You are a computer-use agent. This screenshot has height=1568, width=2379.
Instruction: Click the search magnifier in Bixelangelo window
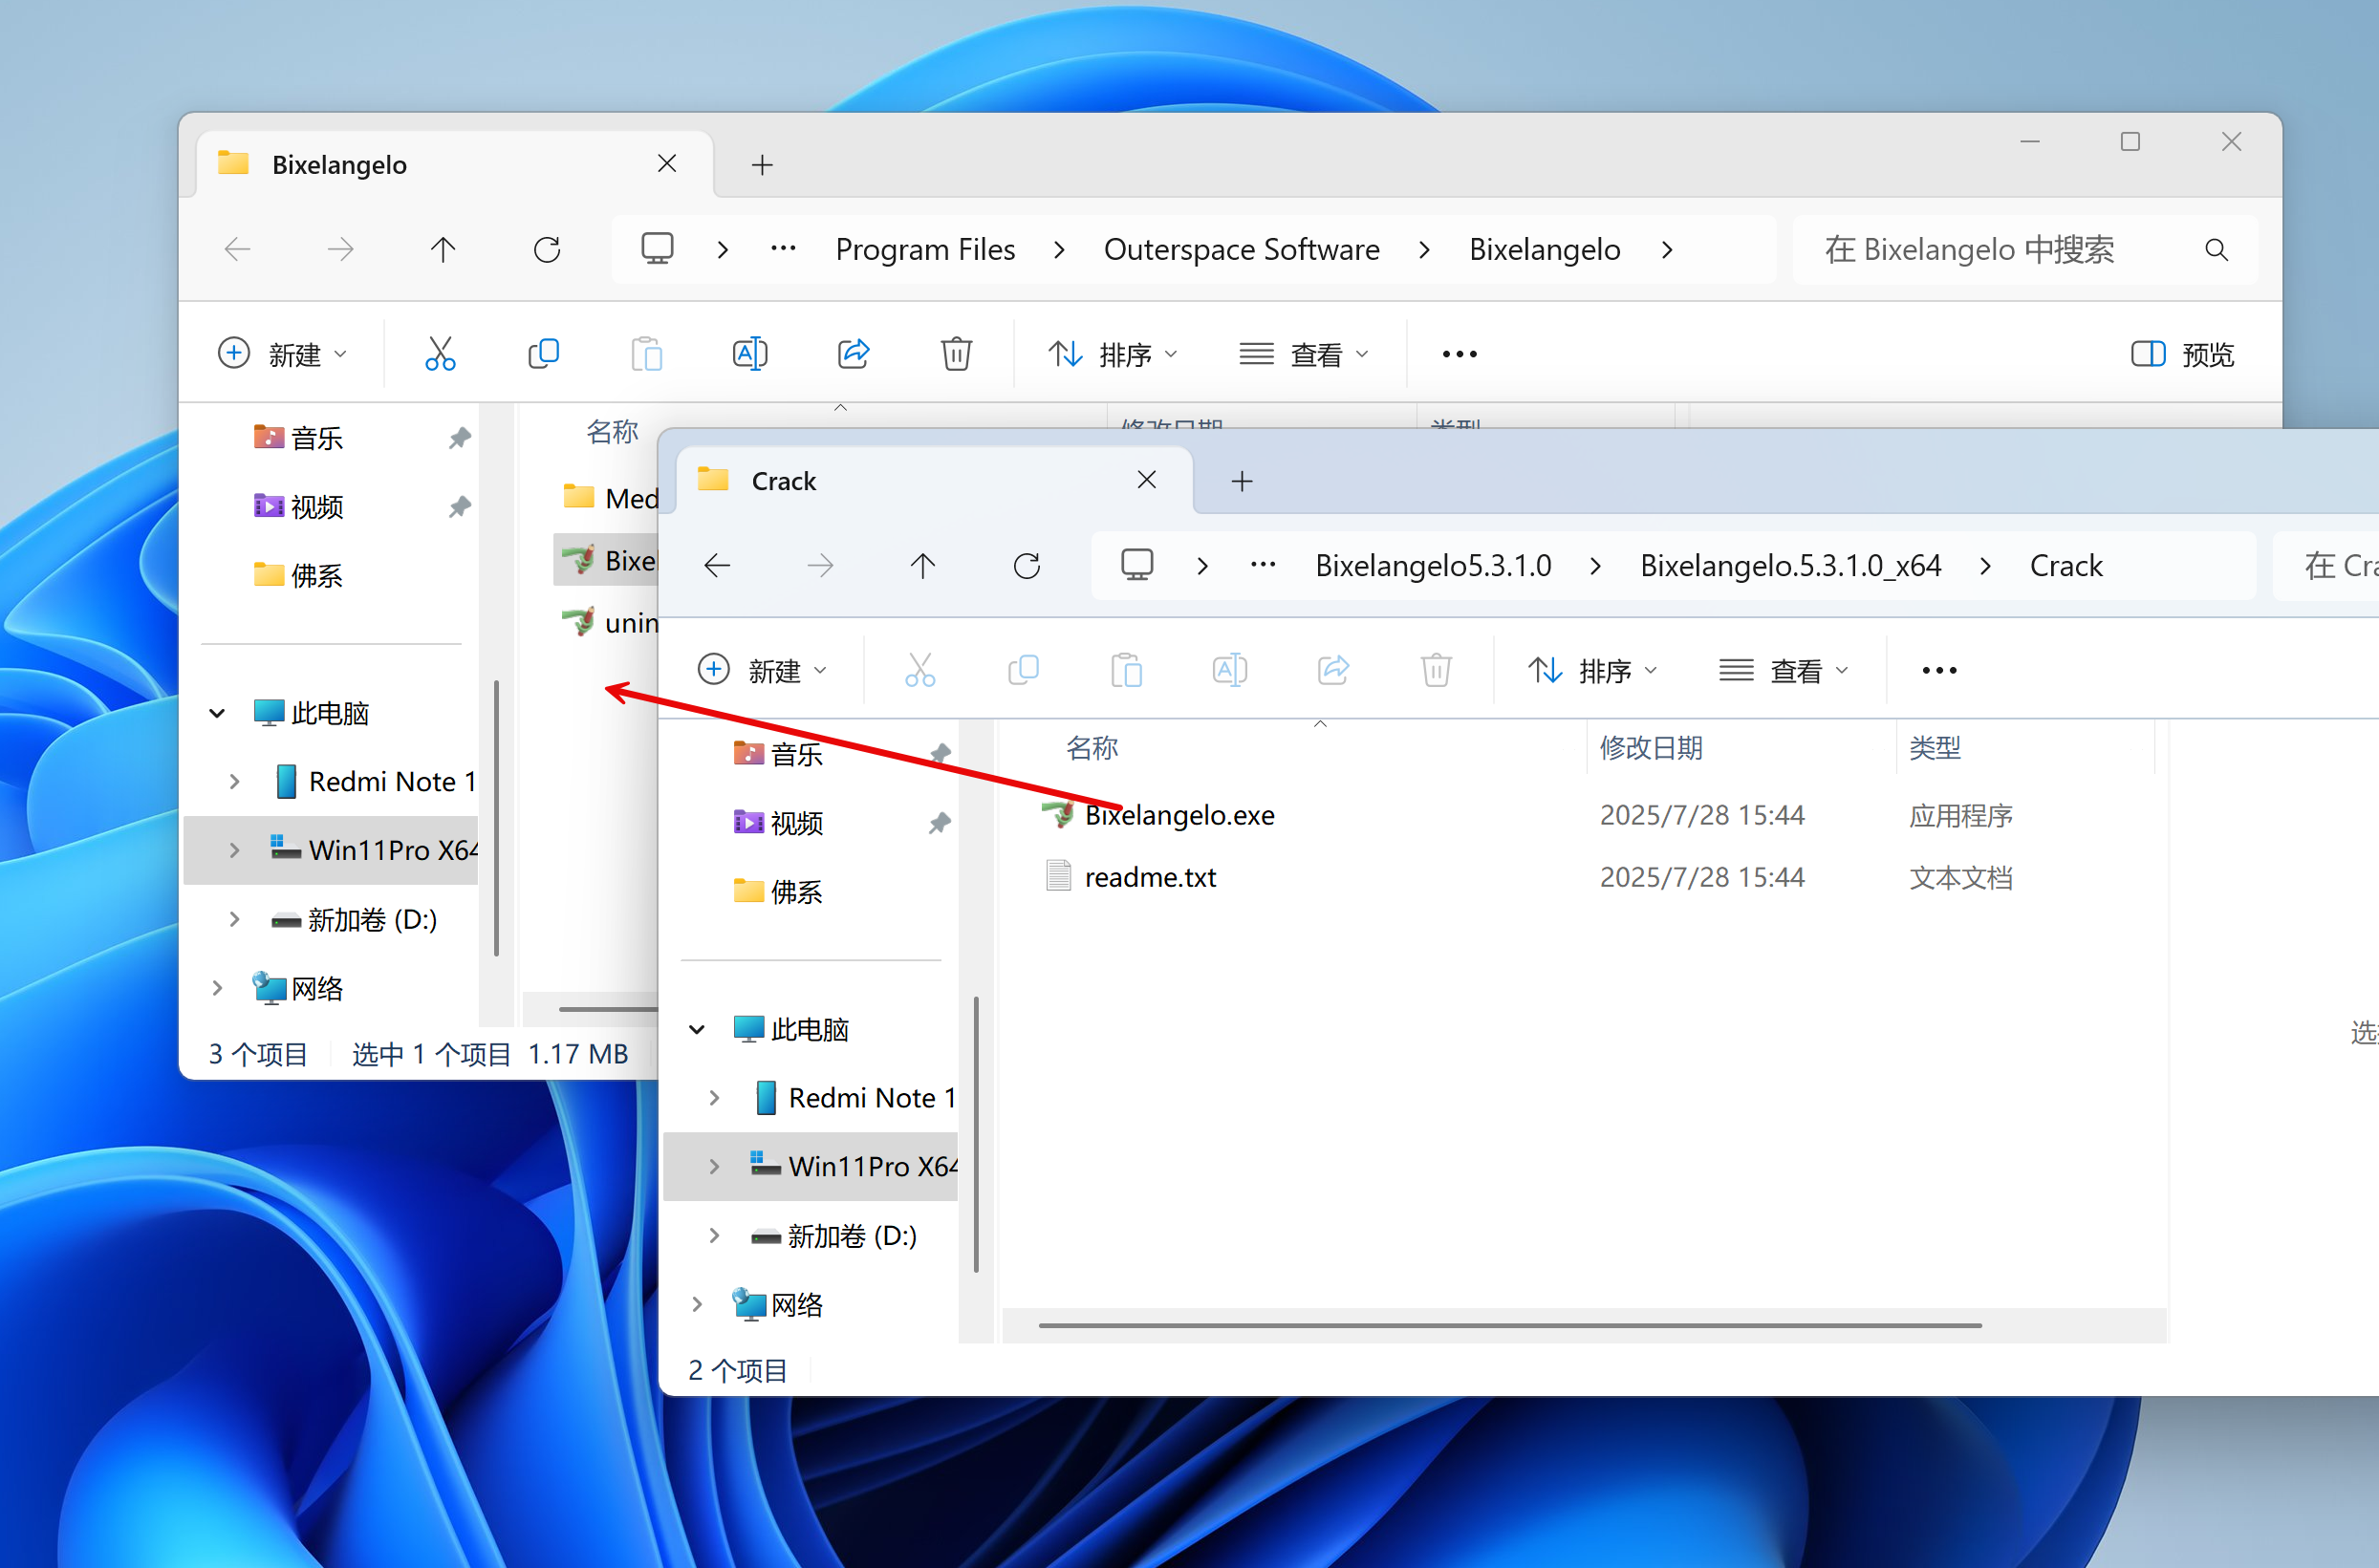tap(2216, 250)
